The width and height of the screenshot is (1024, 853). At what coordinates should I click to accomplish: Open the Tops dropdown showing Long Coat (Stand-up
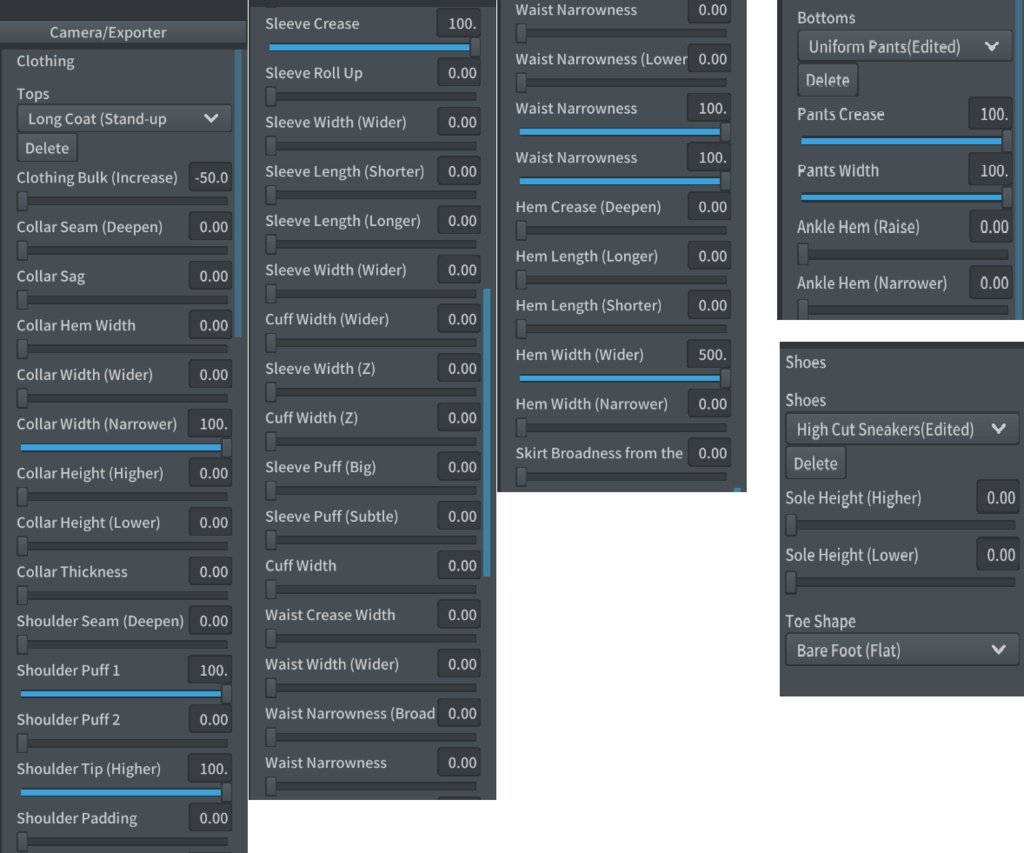pos(124,119)
